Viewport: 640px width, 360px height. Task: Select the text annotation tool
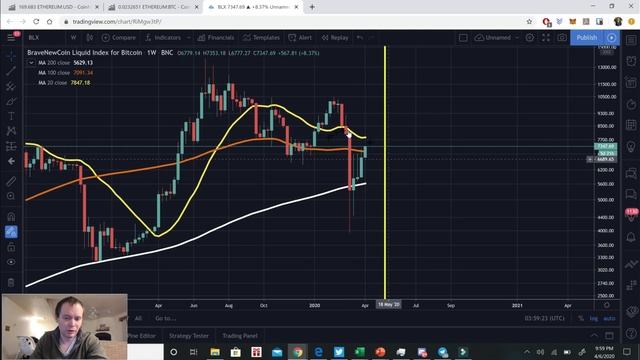pos(11,116)
